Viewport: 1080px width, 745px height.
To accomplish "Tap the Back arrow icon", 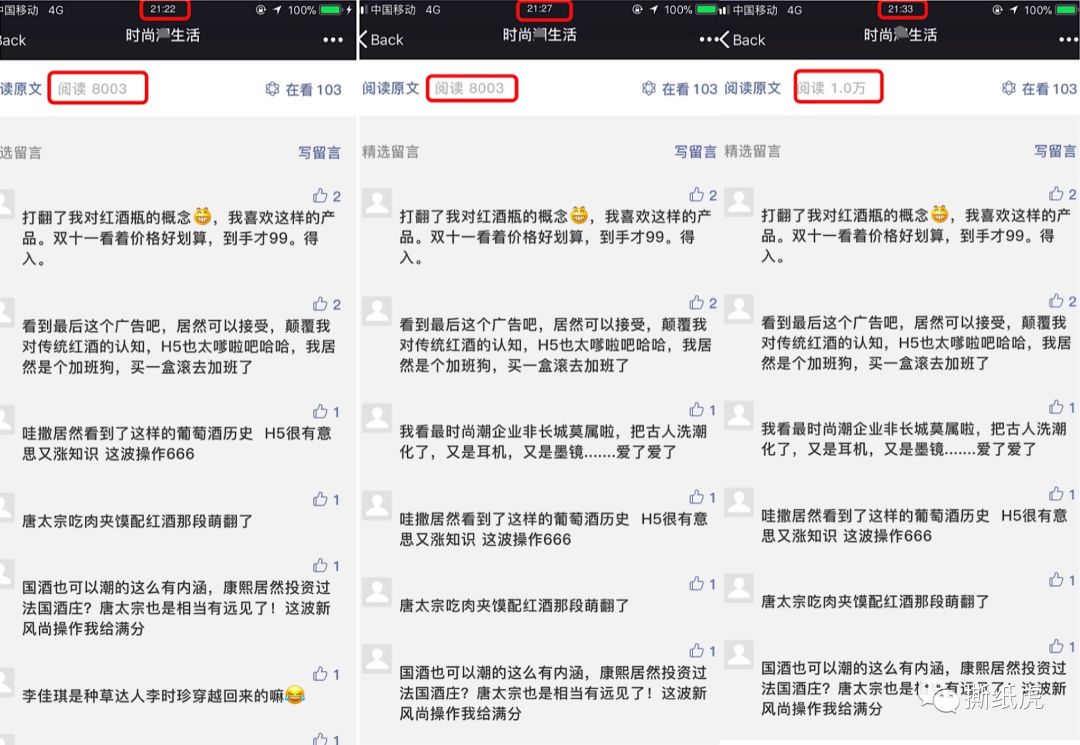I will (366, 40).
